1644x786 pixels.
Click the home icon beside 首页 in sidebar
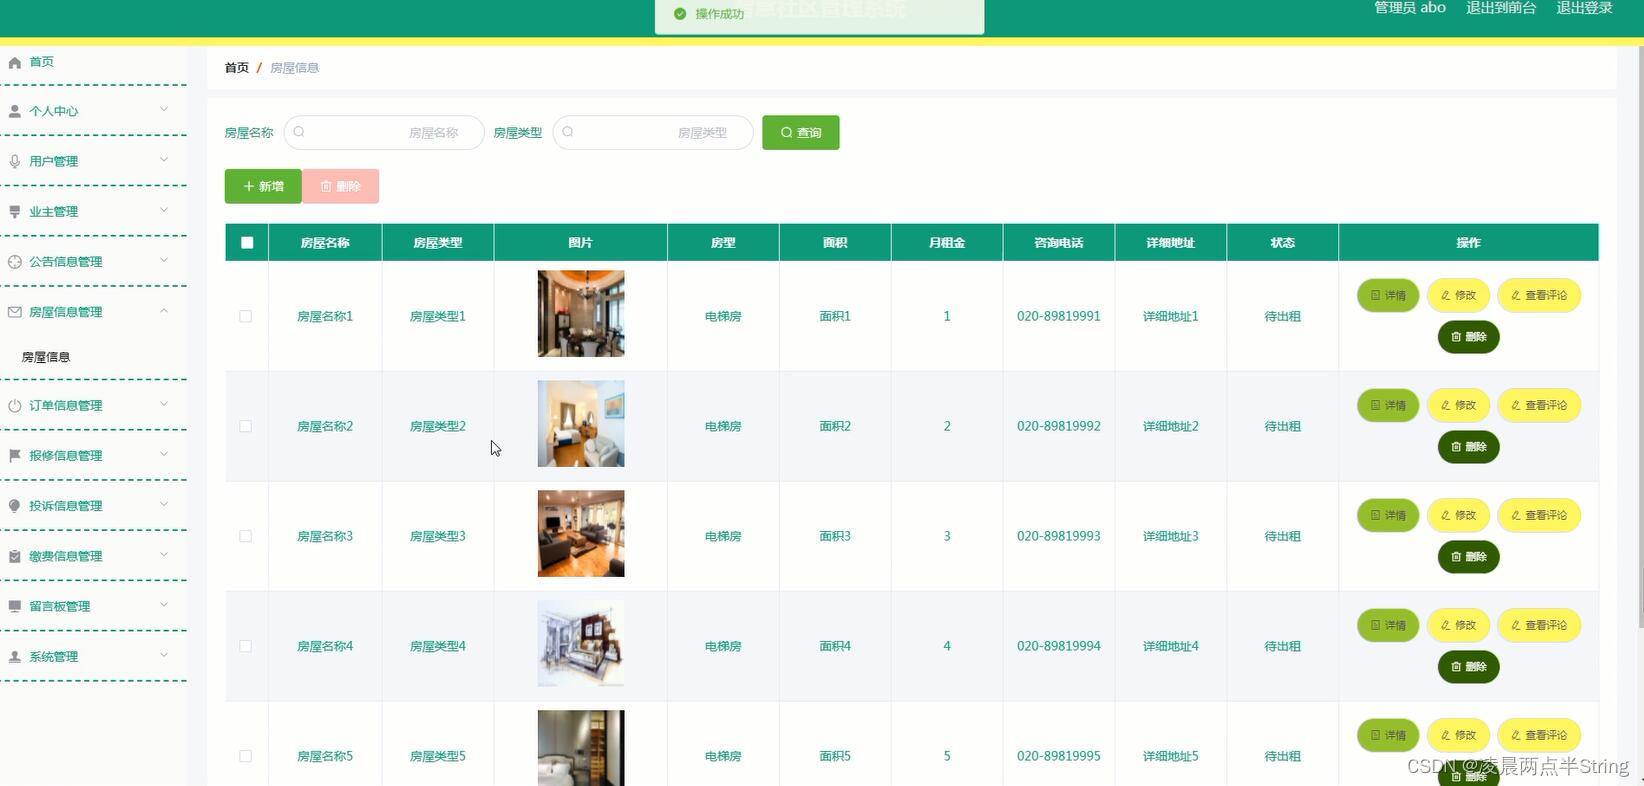point(15,62)
